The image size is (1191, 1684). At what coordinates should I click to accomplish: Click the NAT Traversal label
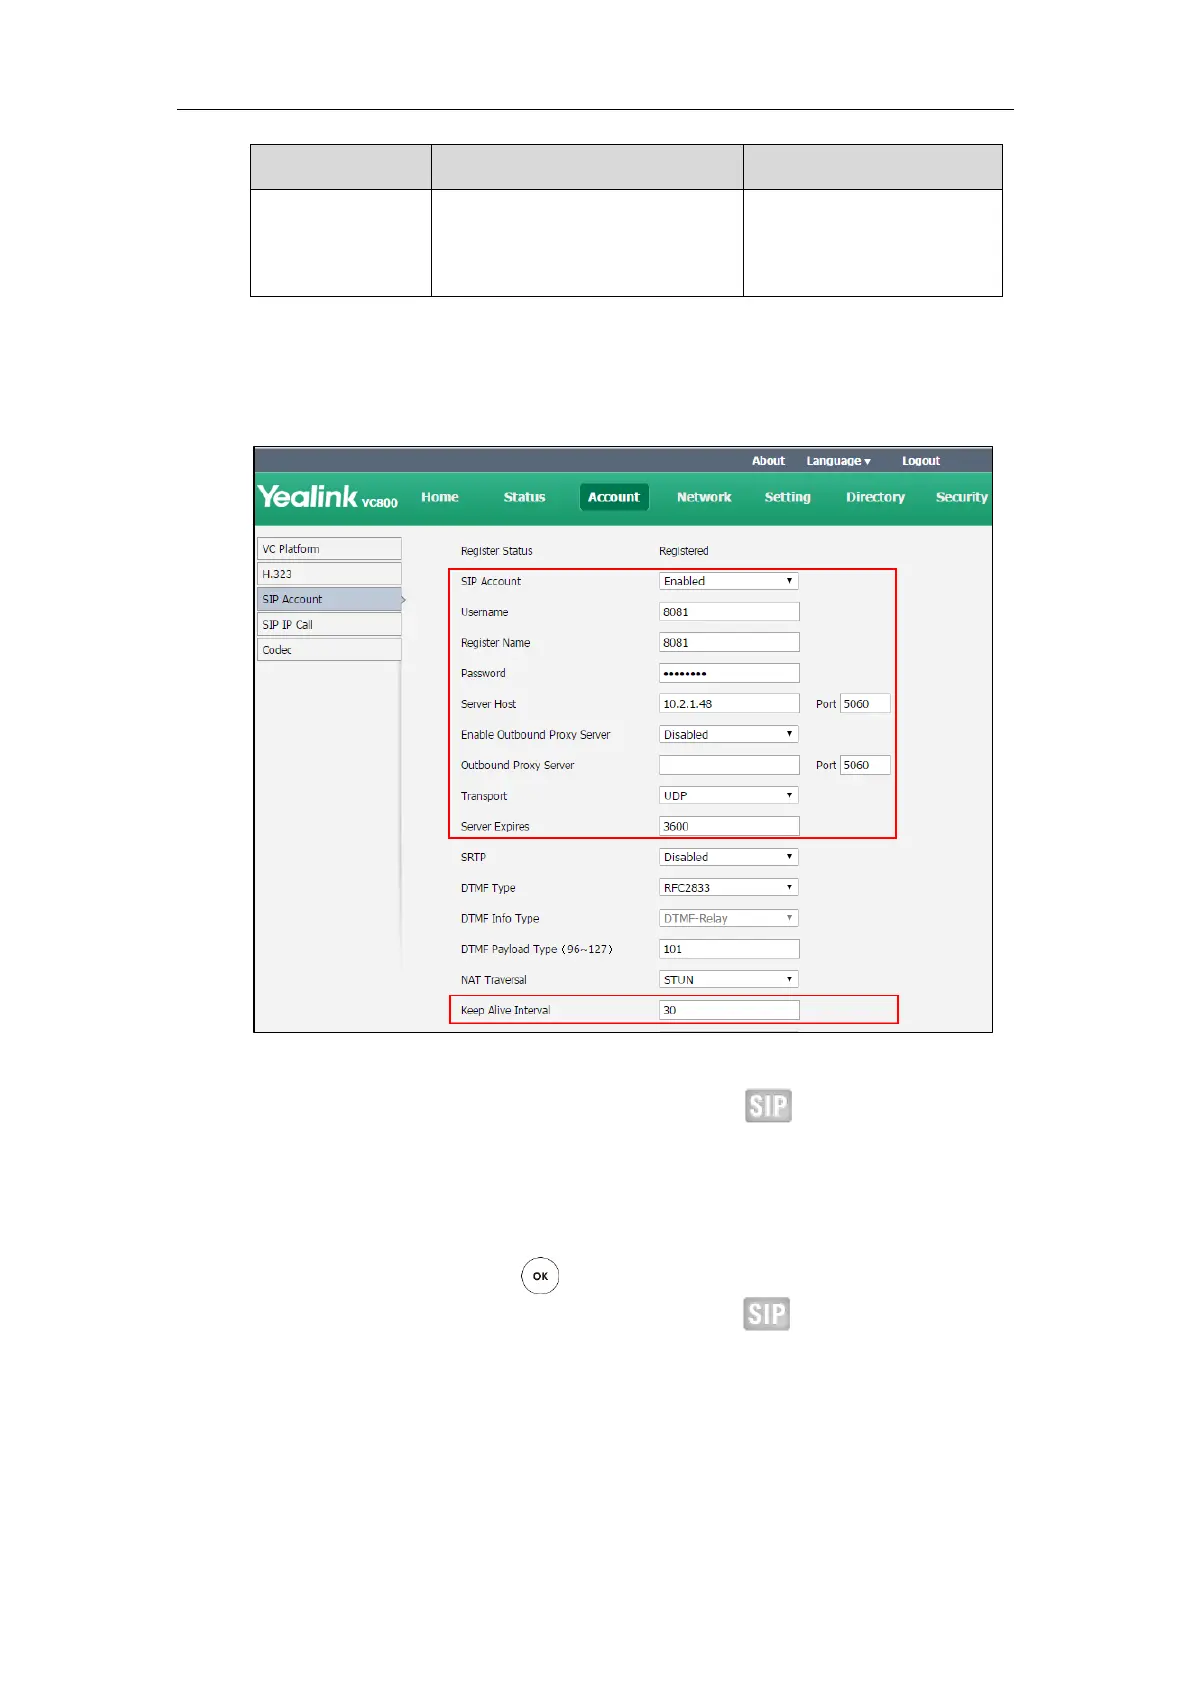493,980
